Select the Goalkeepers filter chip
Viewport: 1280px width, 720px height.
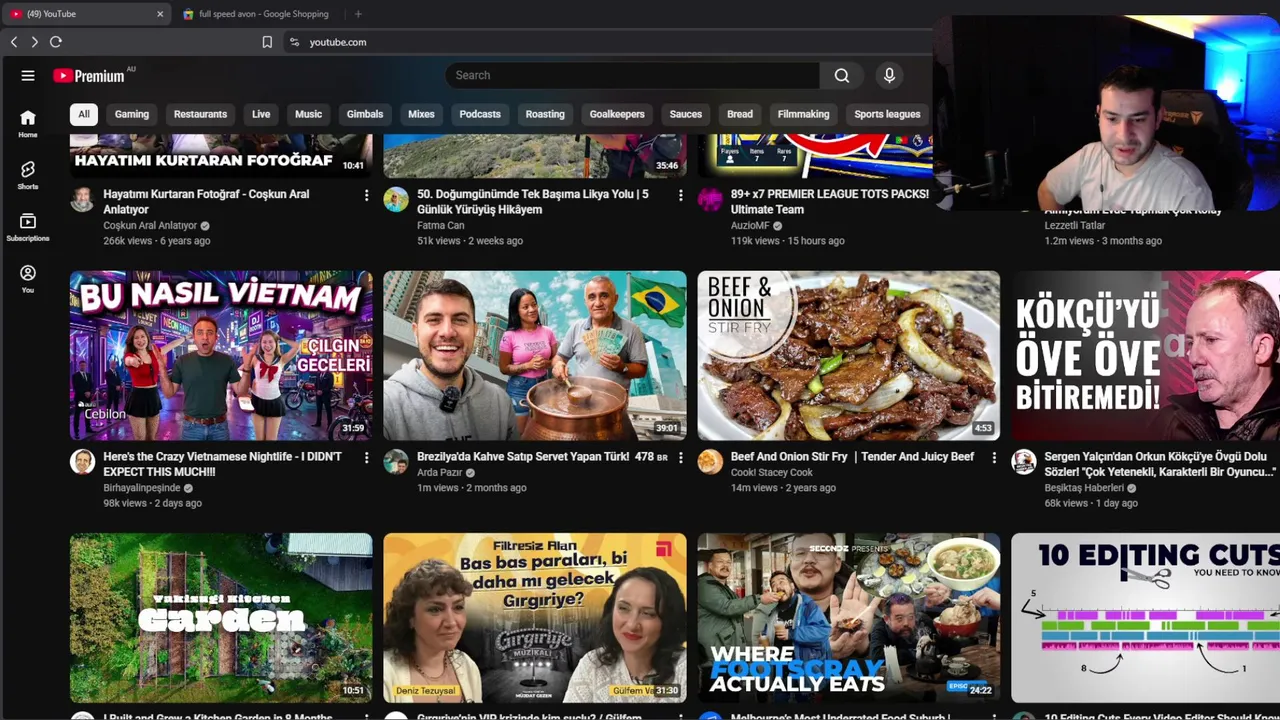pyautogui.click(x=617, y=114)
